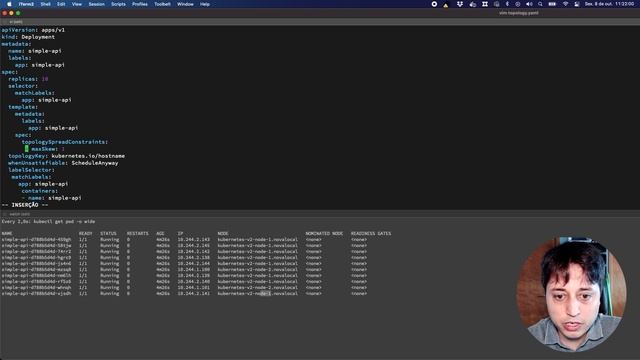
Task: Click the NODE column header
Action: pos(223,233)
